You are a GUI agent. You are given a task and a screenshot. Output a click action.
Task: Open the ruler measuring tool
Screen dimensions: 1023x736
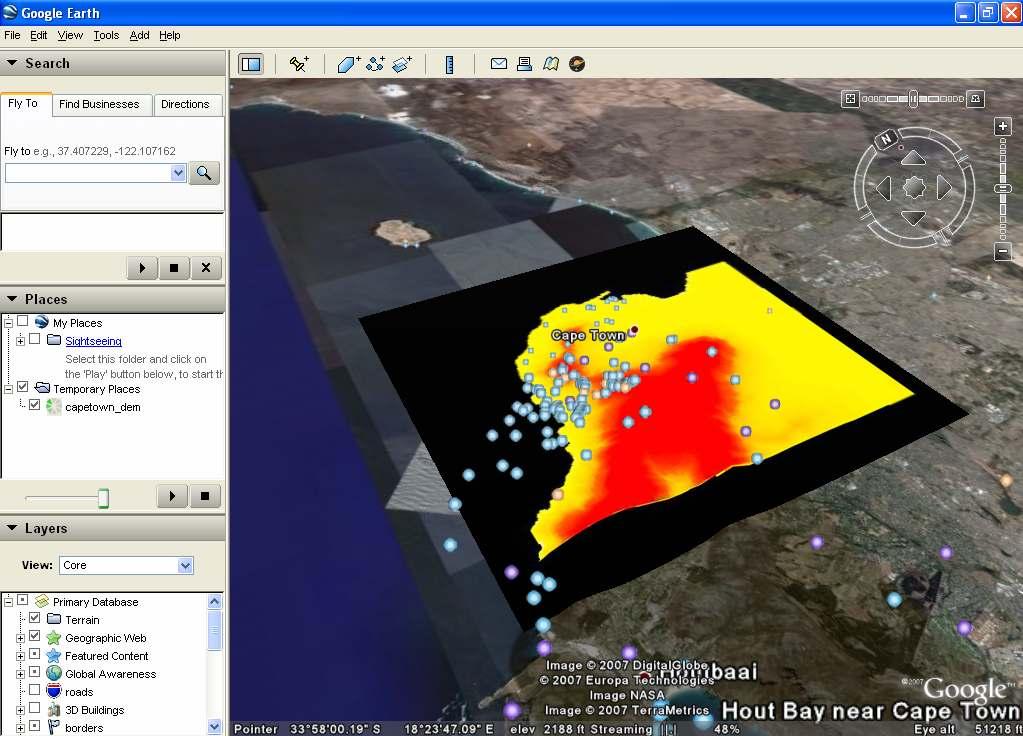click(449, 64)
